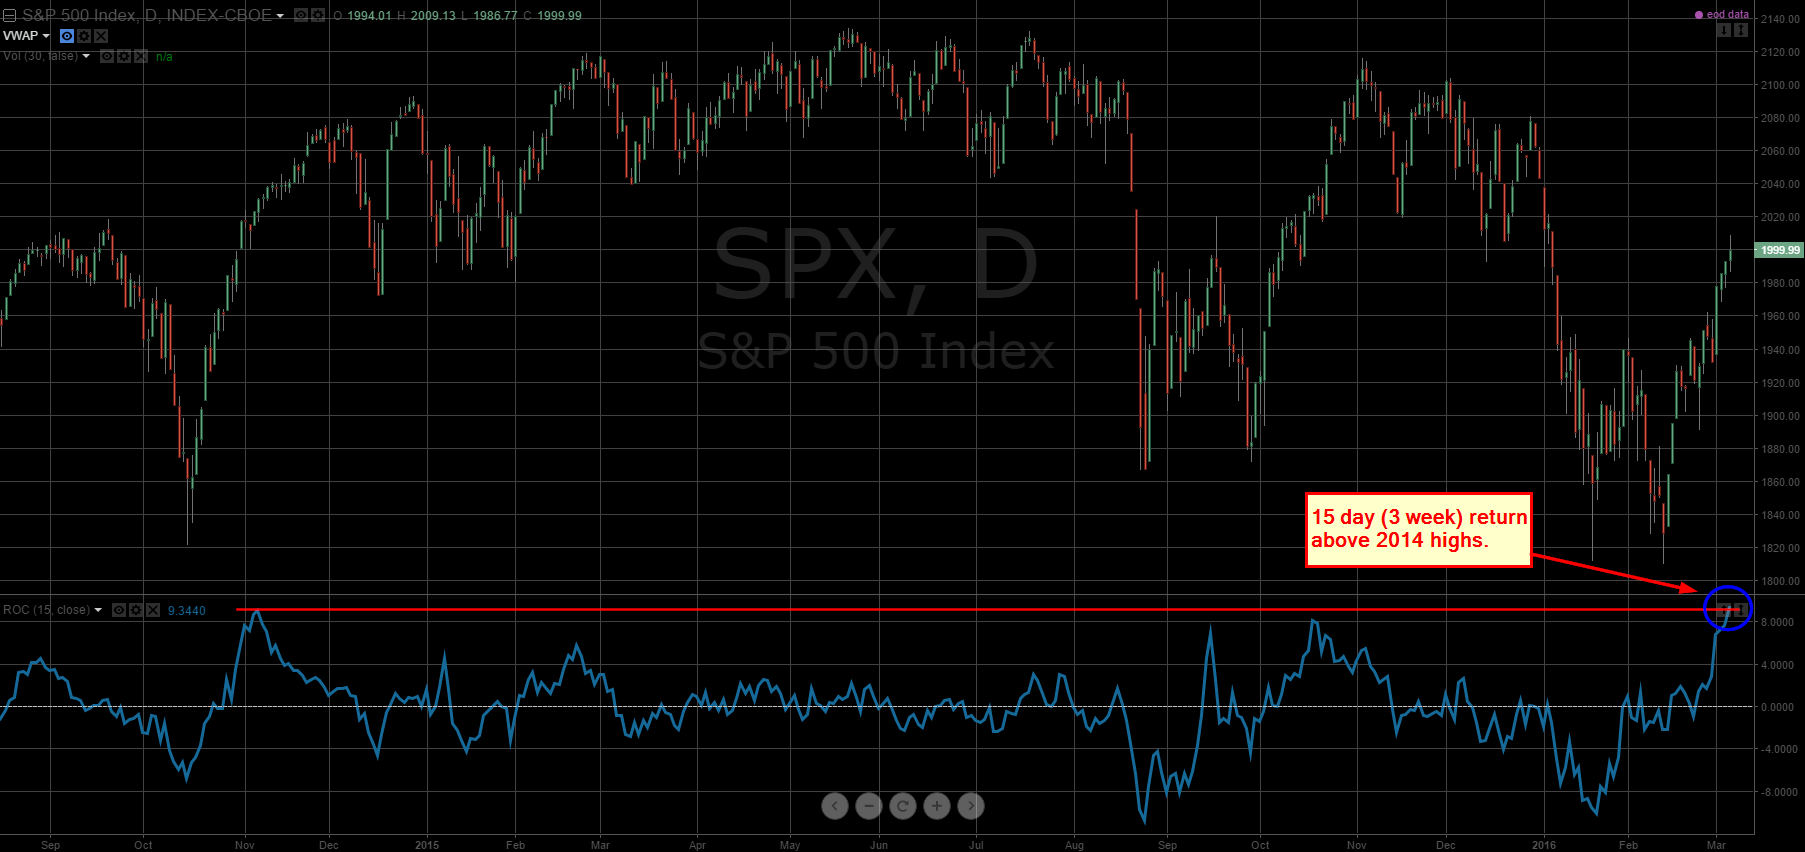
Task: Maximize the main pane with double-arrow icon
Action: (x=1741, y=30)
